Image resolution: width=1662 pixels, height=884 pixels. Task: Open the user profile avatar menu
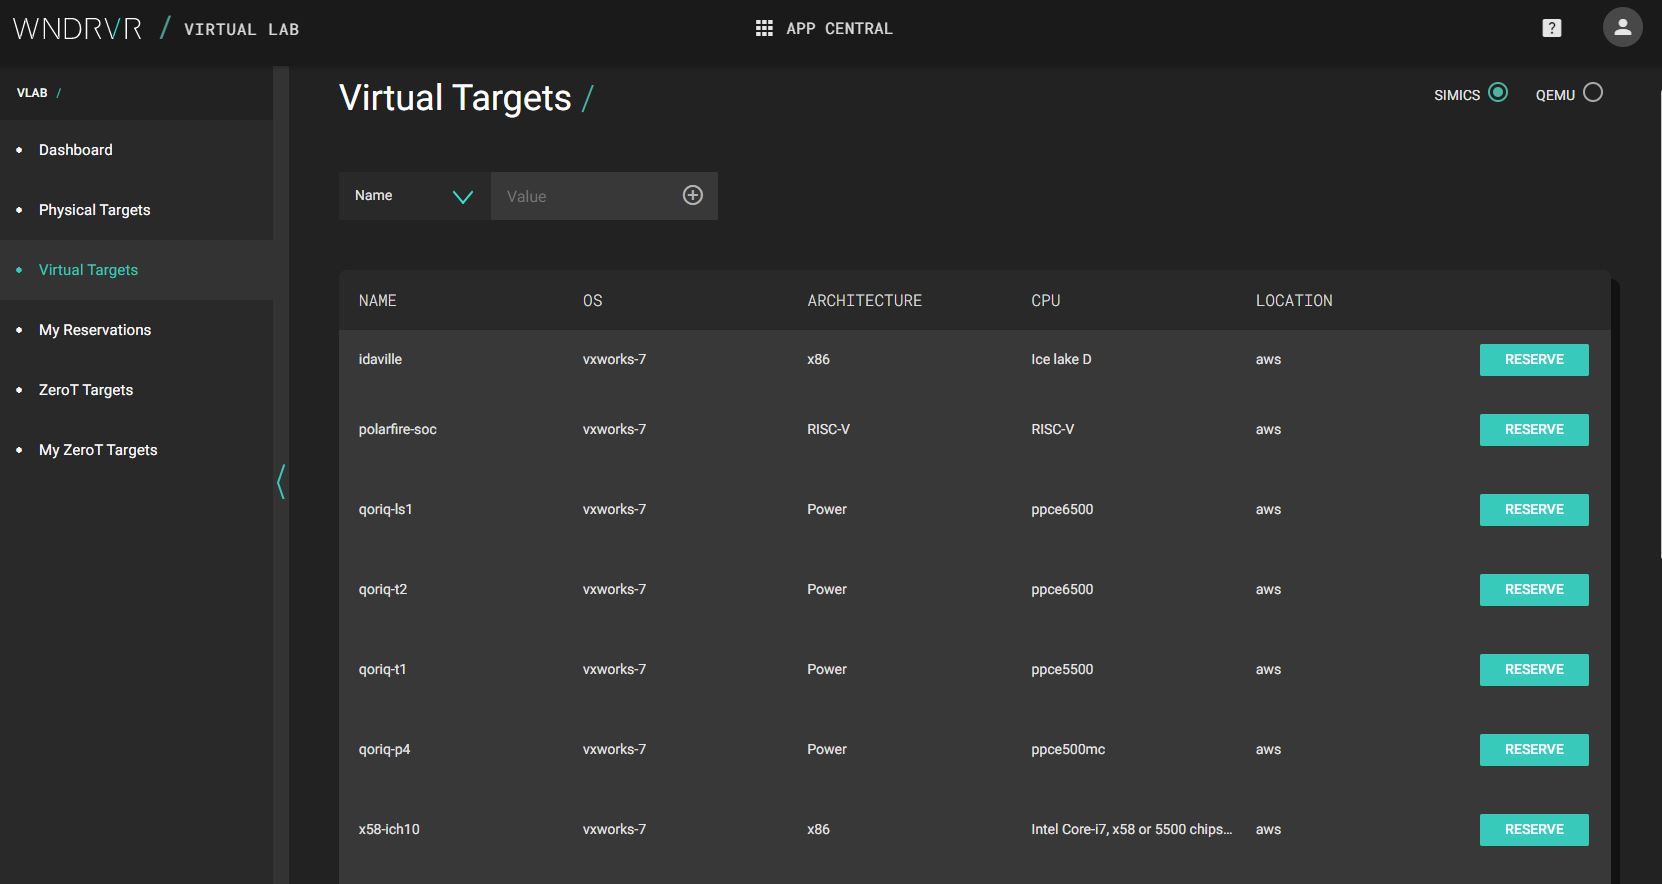point(1622,28)
